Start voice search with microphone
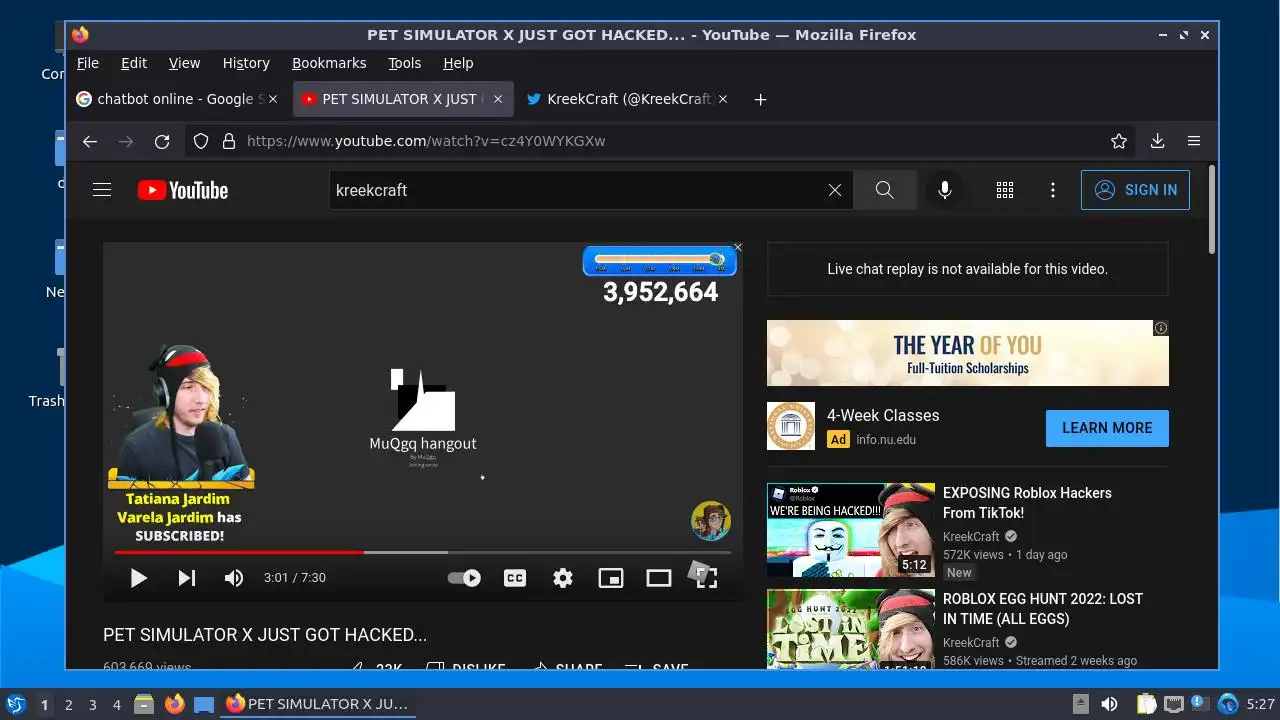The width and height of the screenshot is (1280, 720). tap(945, 190)
